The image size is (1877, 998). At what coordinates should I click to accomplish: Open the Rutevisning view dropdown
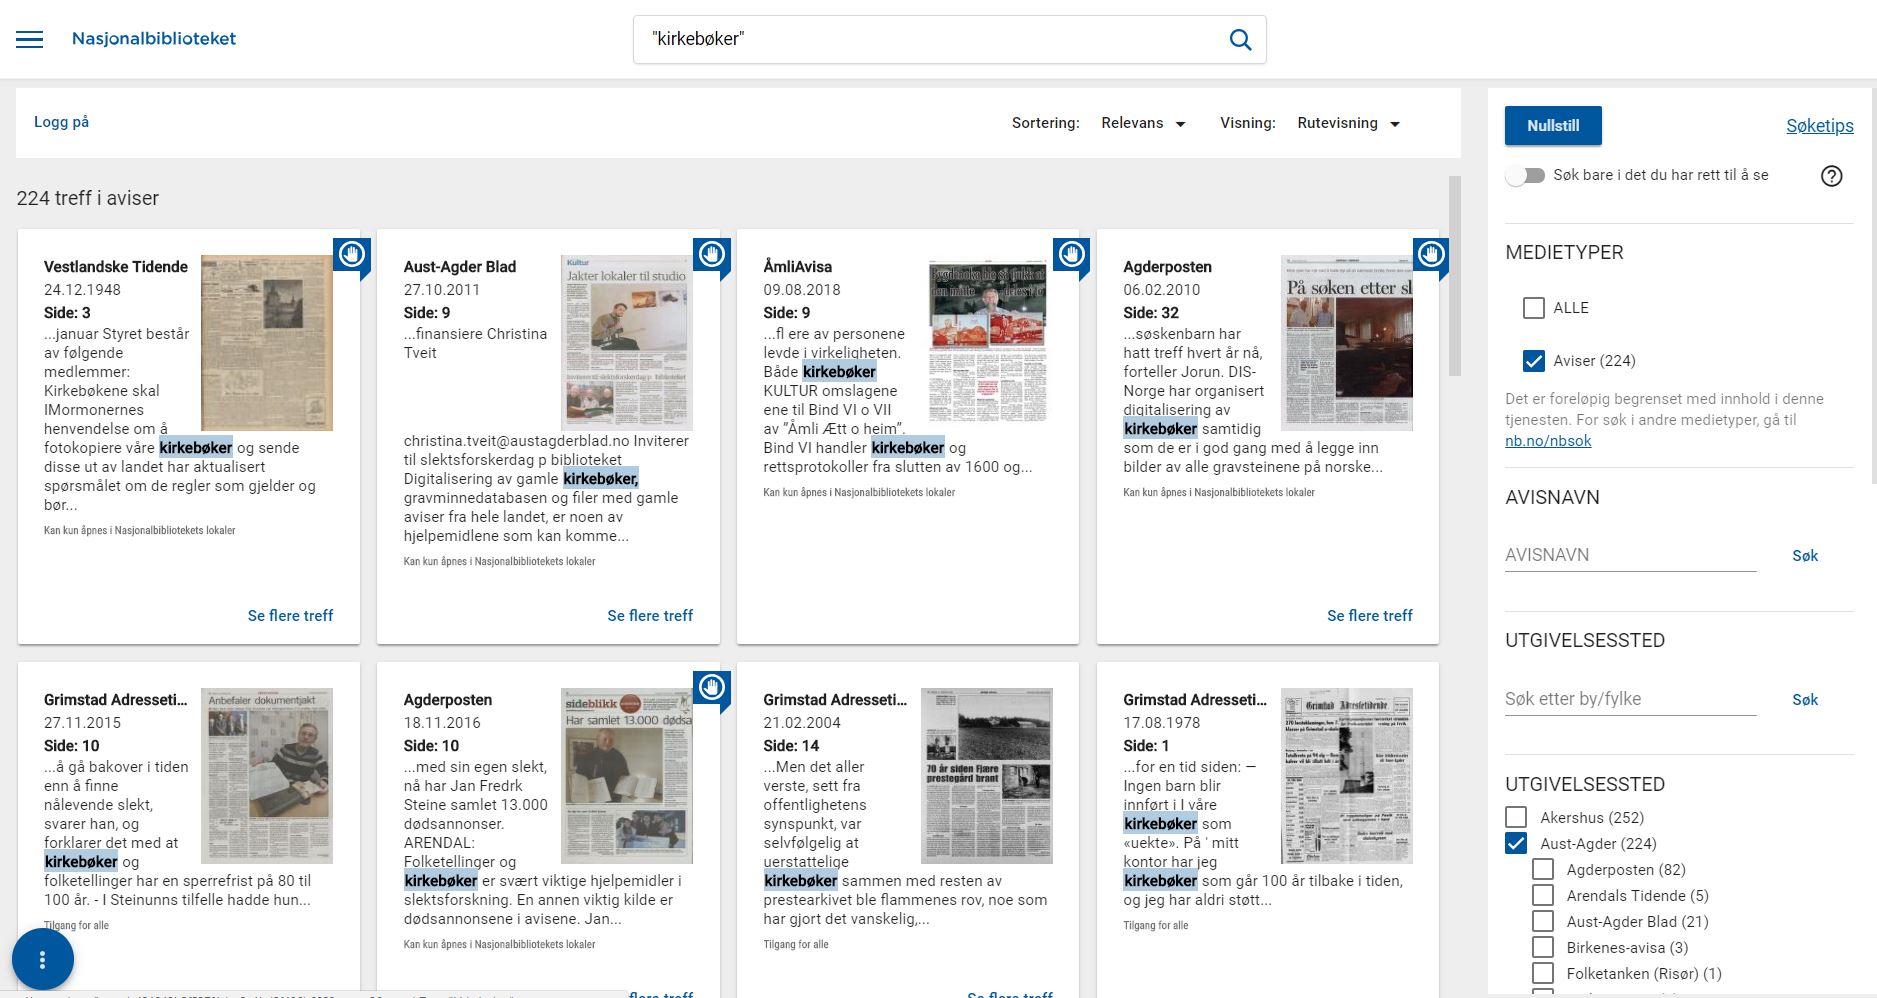point(1348,123)
